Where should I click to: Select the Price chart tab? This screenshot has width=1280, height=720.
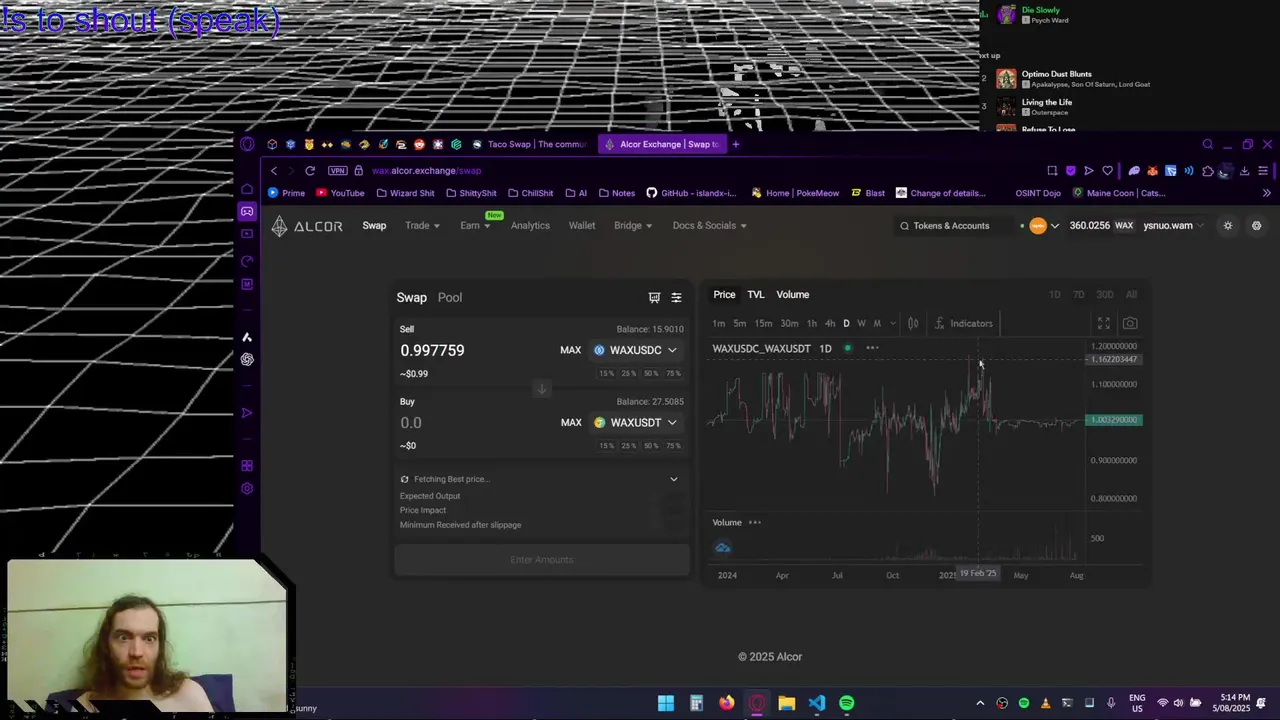[724, 294]
